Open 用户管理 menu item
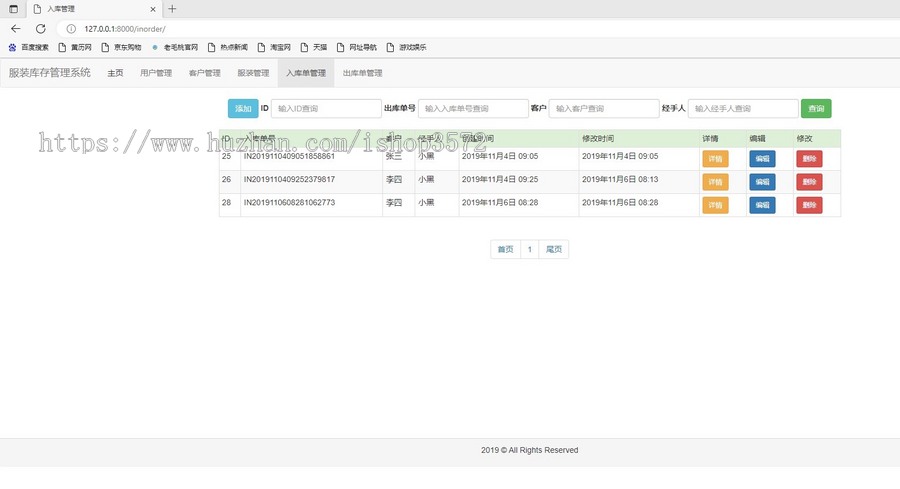Image resolution: width=900 pixels, height=489 pixels. (156, 73)
